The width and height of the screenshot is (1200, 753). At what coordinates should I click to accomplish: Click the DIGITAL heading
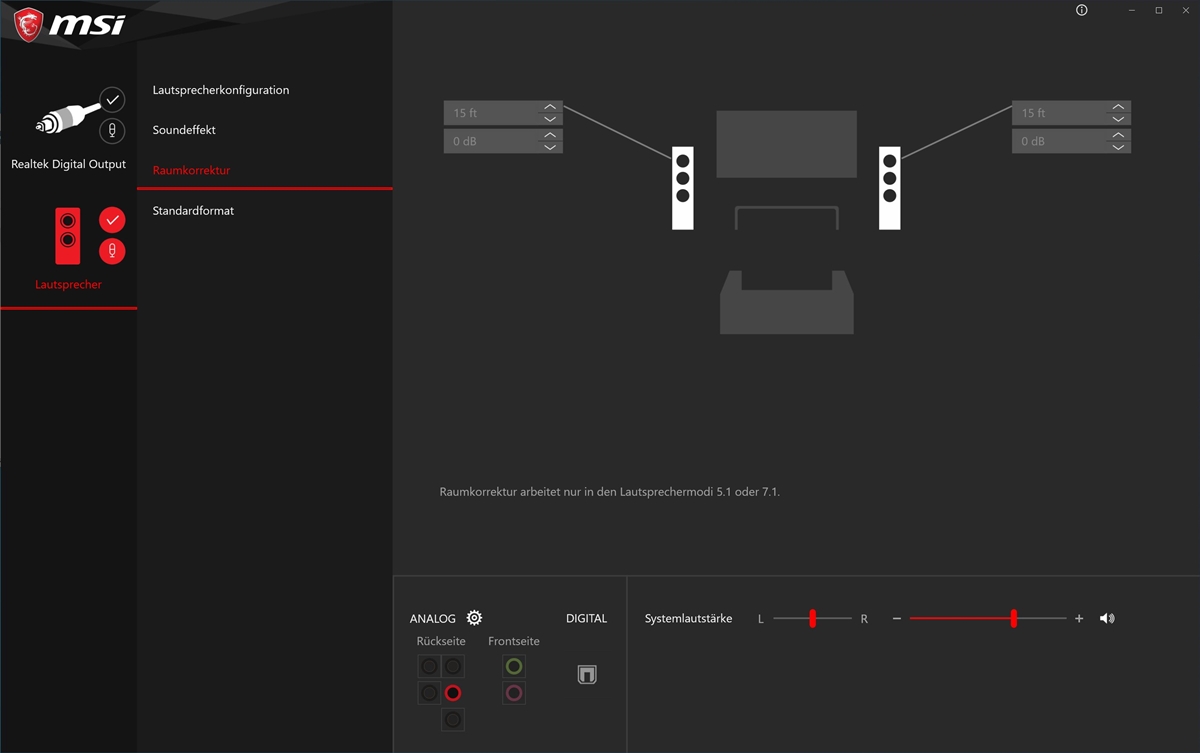587,619
